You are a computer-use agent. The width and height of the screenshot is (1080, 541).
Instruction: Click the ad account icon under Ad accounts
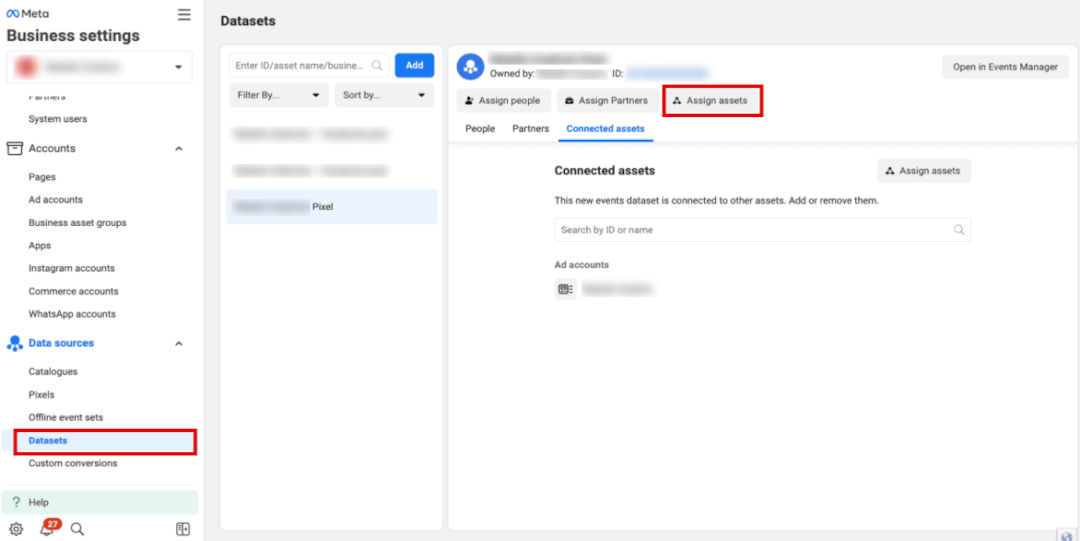tap(565, 289)
